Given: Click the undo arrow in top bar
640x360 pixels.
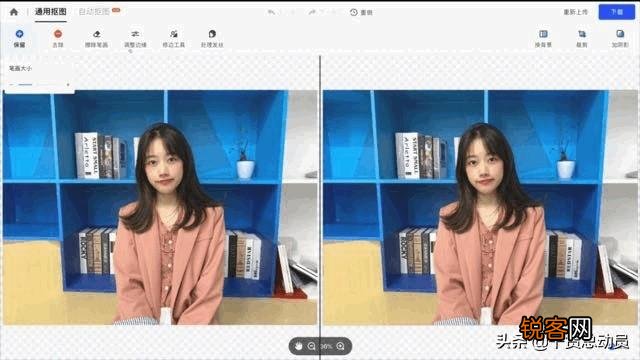Looking at the screenshot, I should pyautogui.click(x=271, y=12).
